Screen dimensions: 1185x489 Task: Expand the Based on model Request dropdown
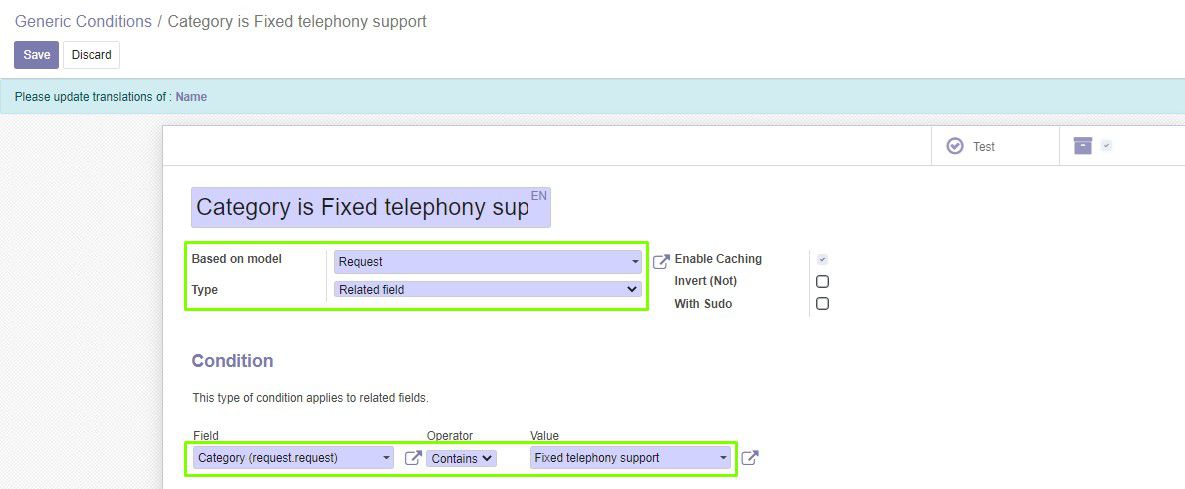tap(488, 262)
